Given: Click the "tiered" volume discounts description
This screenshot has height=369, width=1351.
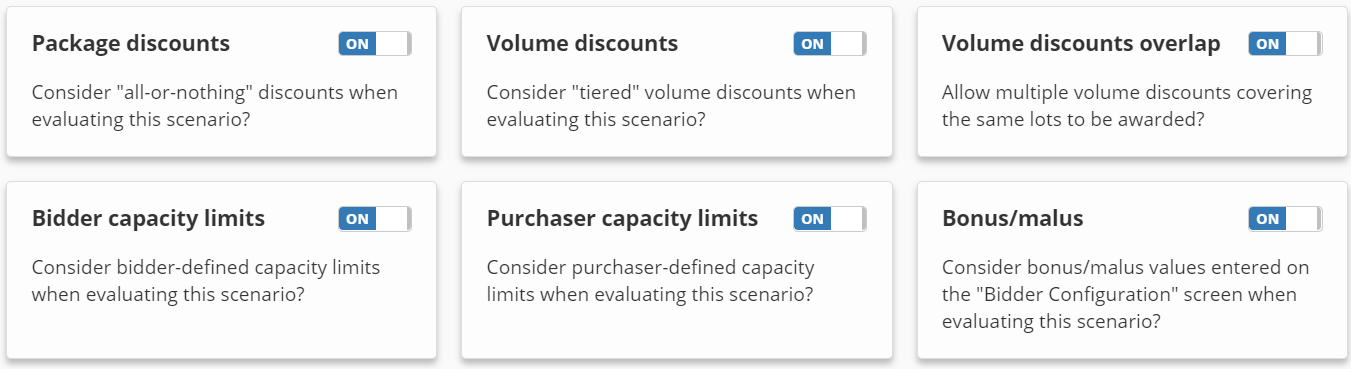Looking at the screenshot, I should (x=671, y=104).
